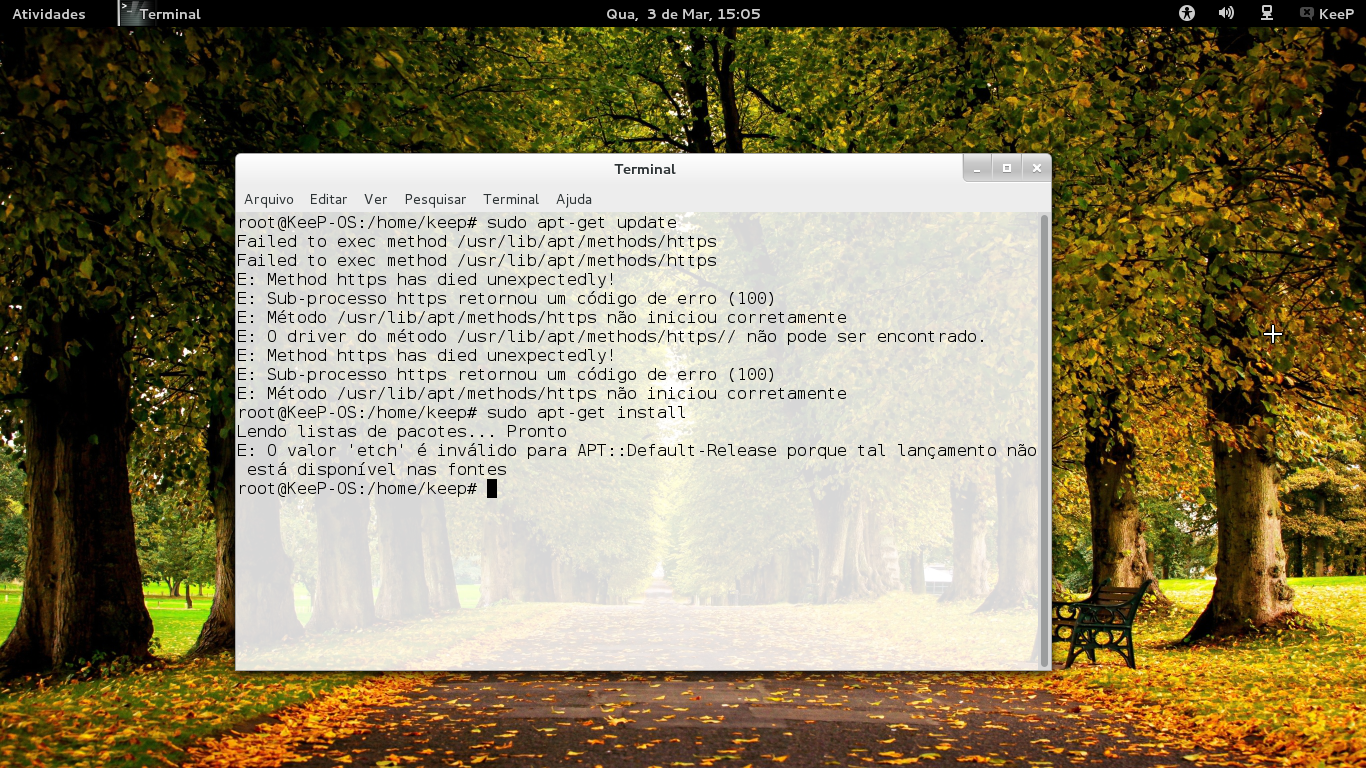Screen dimensions: 1366x768
Task: Minimize the Terminal window
Action: pos(977,168)
